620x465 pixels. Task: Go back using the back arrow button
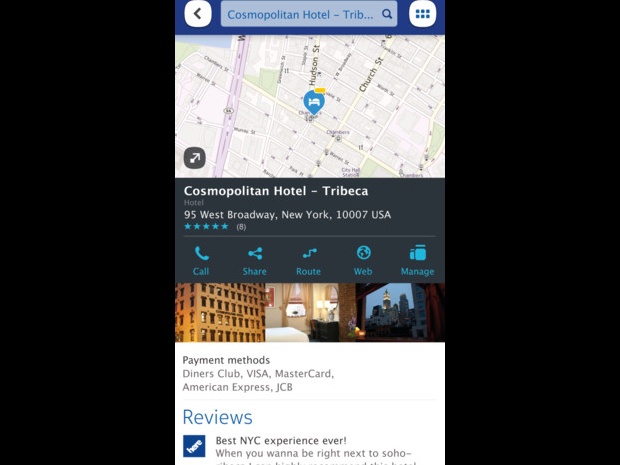(198, 14)
